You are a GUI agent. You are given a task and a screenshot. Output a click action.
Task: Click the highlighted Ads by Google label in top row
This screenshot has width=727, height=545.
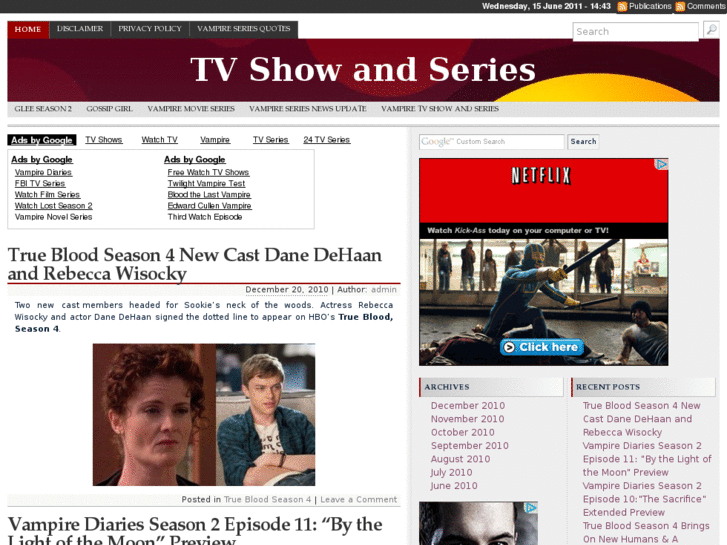pyautogui.click(x=42, y=140)
